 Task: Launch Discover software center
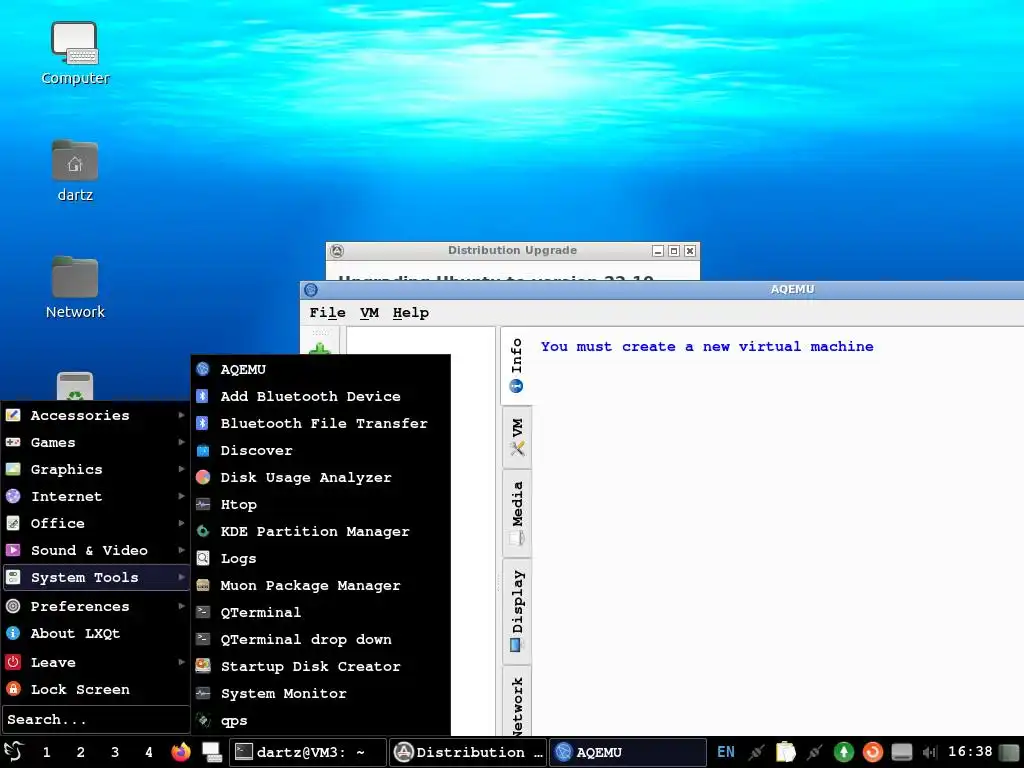320,451
